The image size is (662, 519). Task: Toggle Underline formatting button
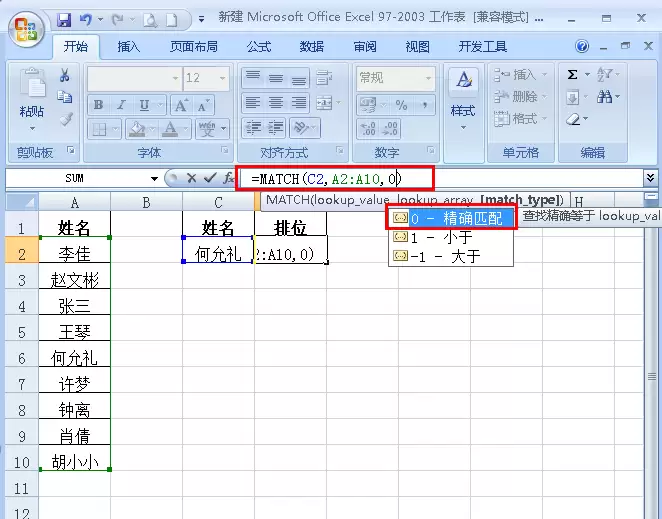[144, 105]
